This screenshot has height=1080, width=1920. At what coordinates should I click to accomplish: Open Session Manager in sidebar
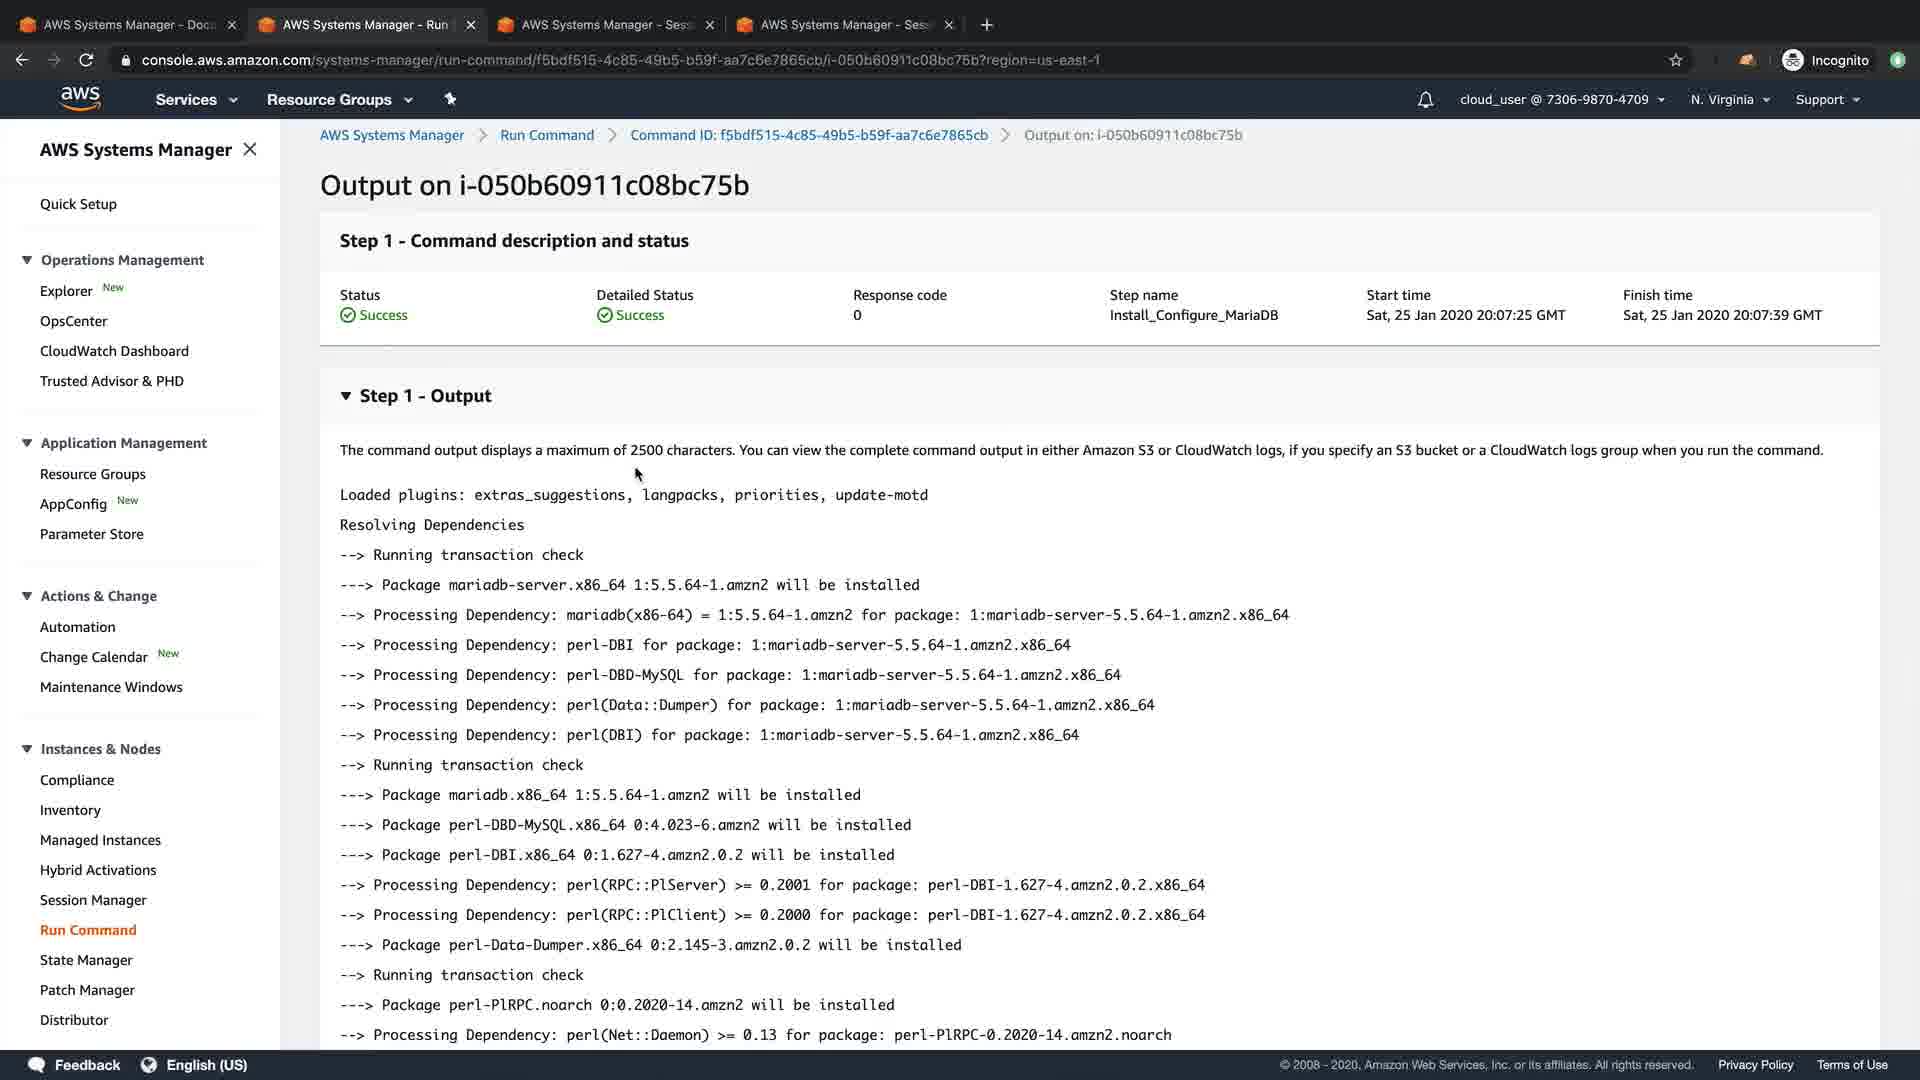(93, 900)
